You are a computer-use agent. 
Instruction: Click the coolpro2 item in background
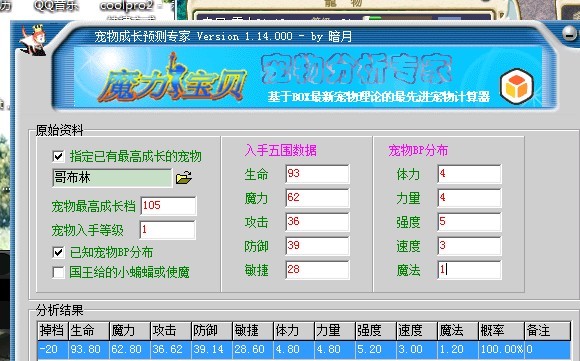point(126,6)
